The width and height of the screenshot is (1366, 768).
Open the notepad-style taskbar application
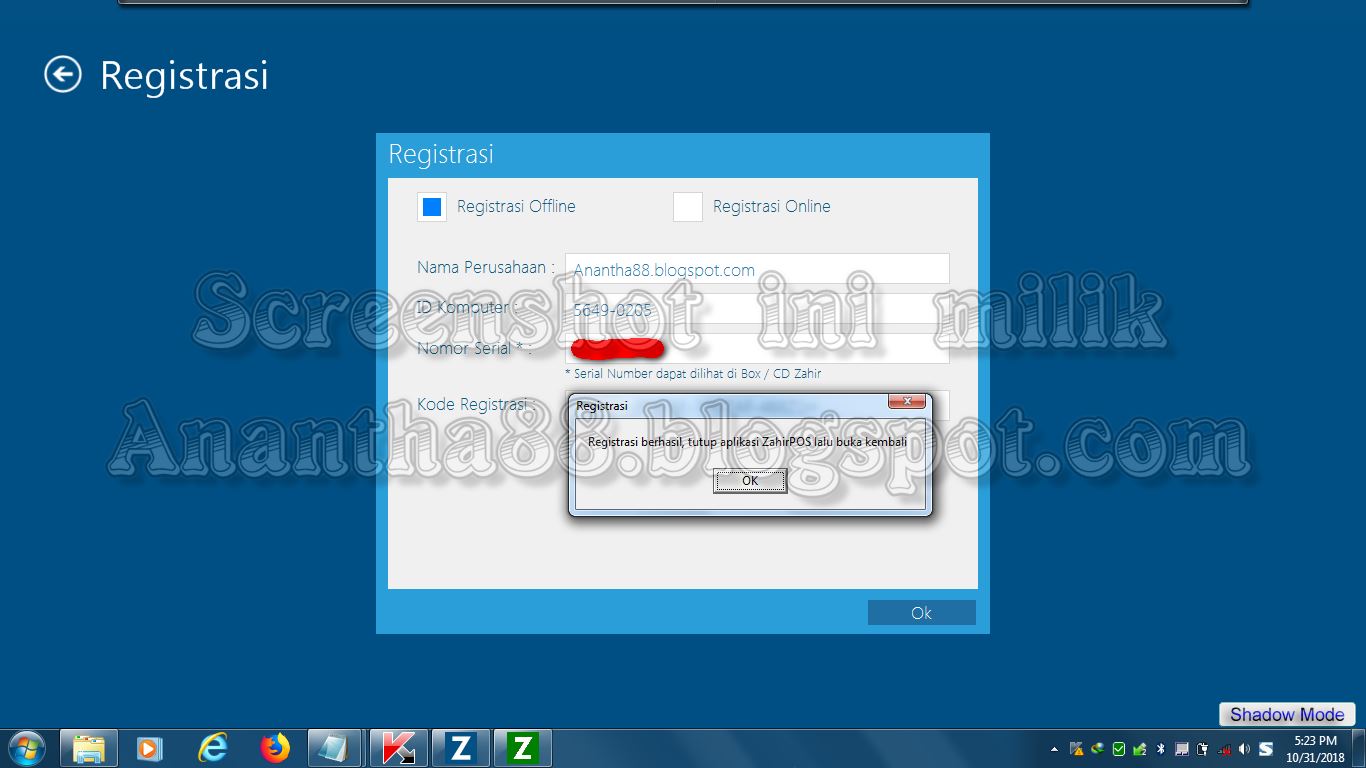click(x=335, y=748)
